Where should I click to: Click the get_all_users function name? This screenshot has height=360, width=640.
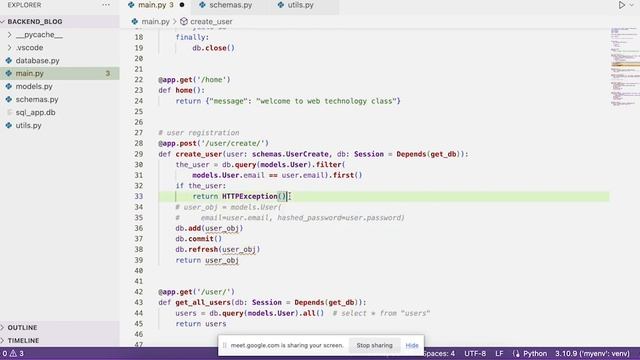pyautogui.click(x=203, y=302)
